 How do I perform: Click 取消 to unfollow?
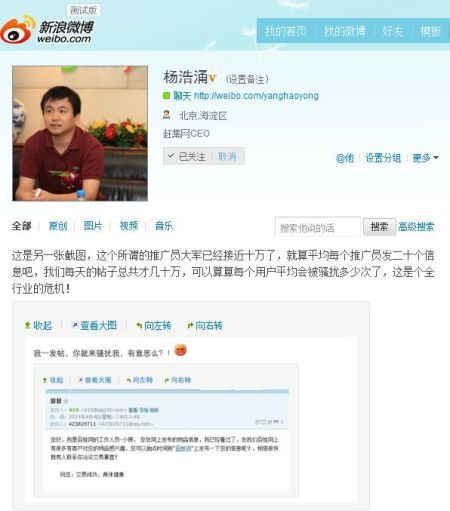tap(227, 156)
